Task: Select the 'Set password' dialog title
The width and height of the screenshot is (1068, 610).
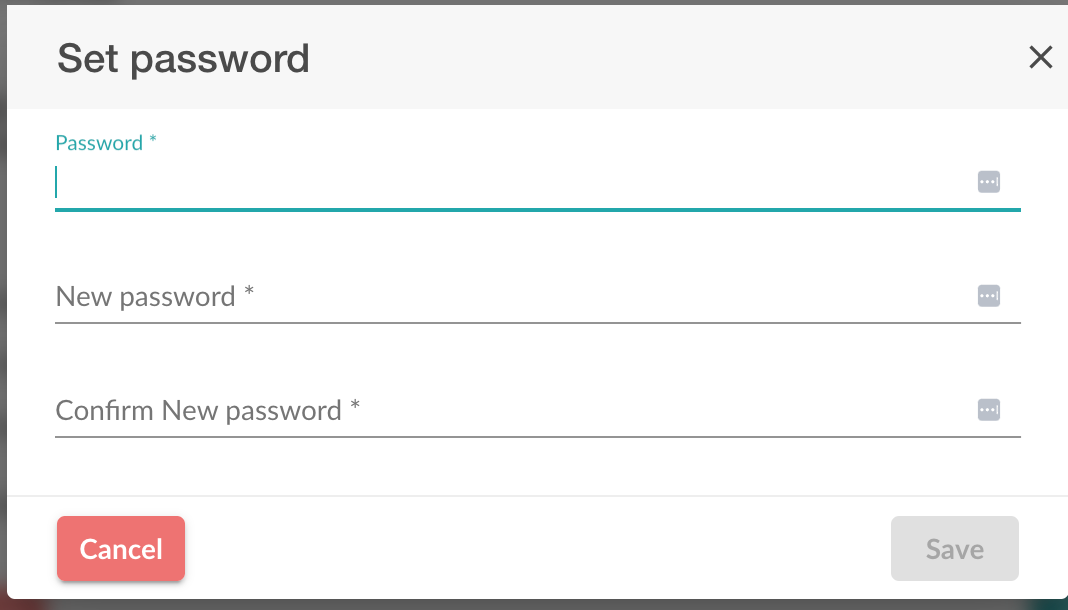Action: (183, 59)
